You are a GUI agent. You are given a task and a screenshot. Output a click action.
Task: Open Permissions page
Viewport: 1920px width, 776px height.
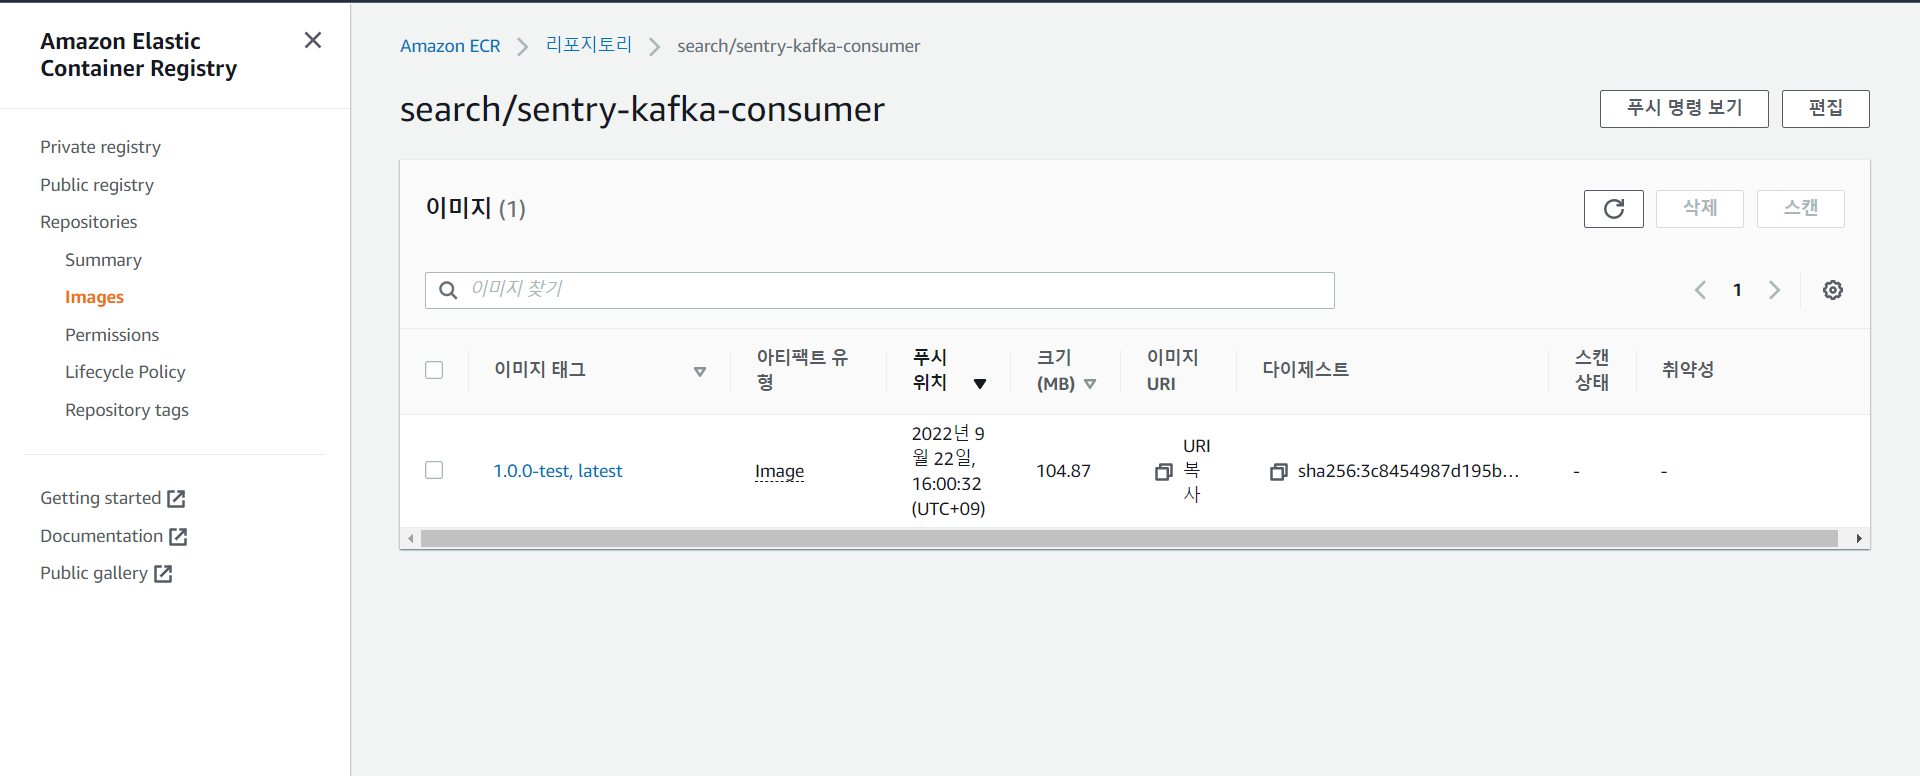pos(112,335)
